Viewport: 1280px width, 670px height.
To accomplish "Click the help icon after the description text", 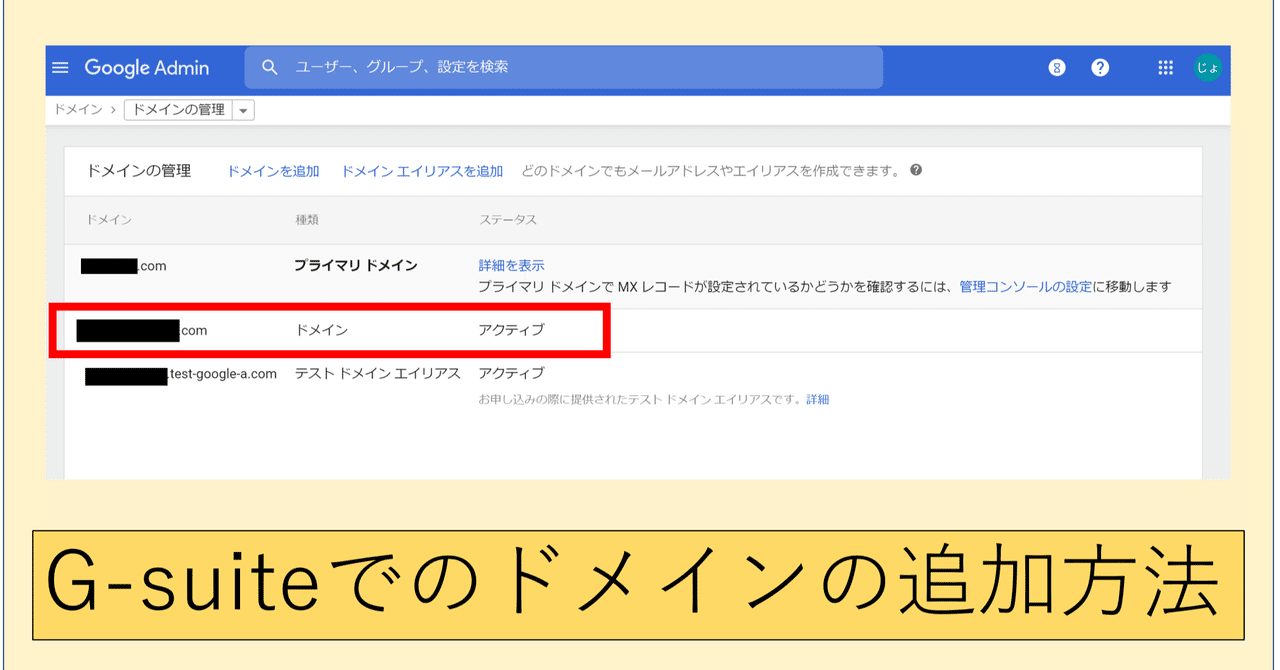I will tap(916, 170).
